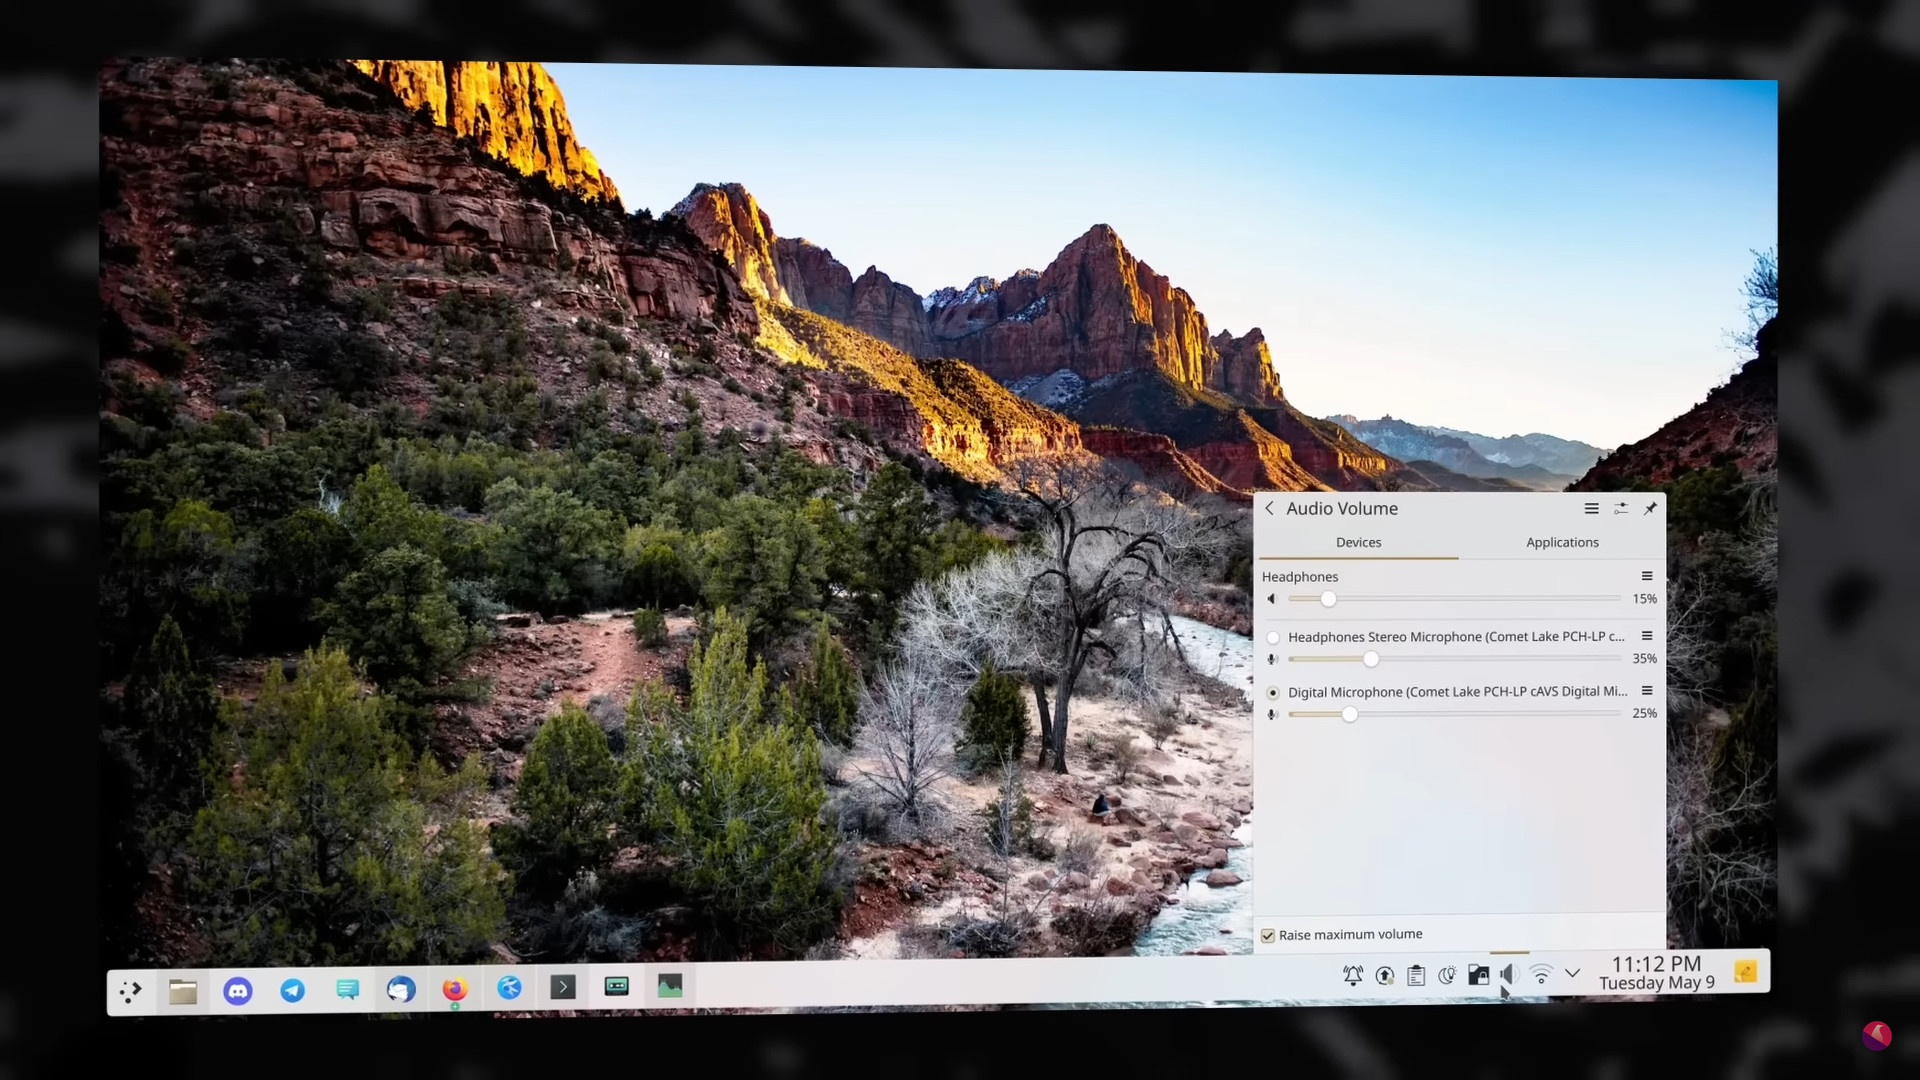Click the yellow sticky note panel icon
Viewport: 1920px width, 1080px height.
pos(1745,971)
